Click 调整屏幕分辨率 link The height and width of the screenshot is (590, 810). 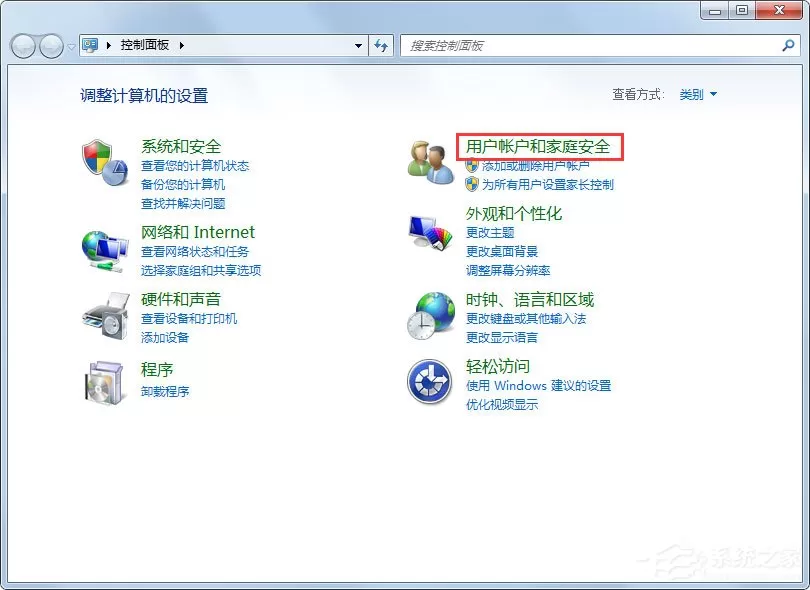[508, 270]
